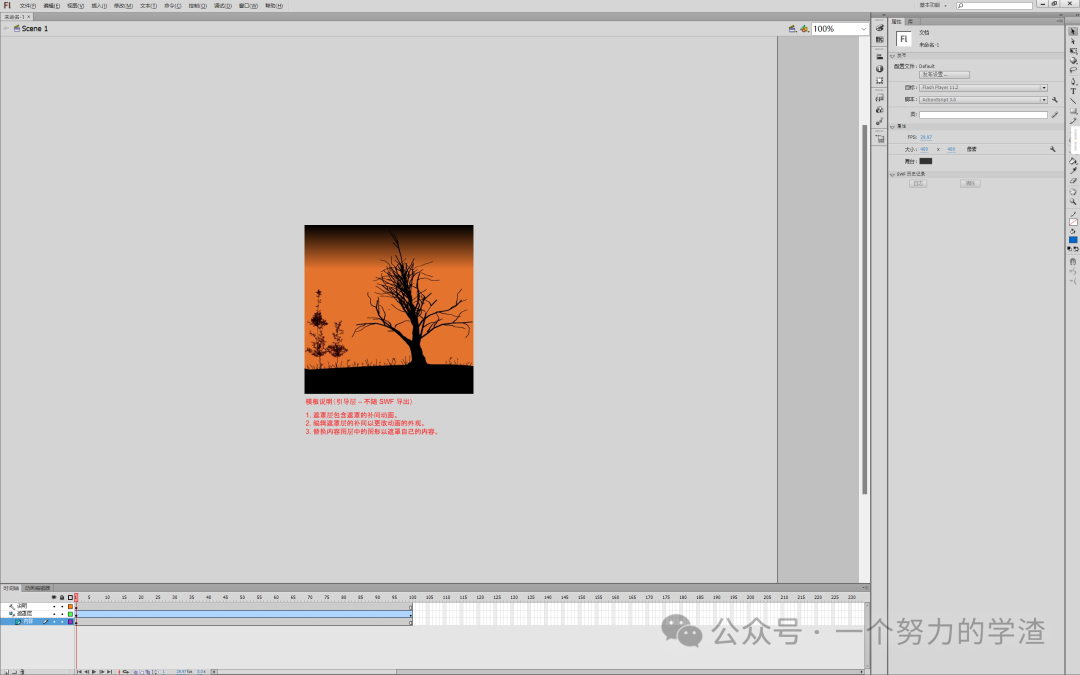Toggle orange outline box of top layer

(x=70, y=606)
